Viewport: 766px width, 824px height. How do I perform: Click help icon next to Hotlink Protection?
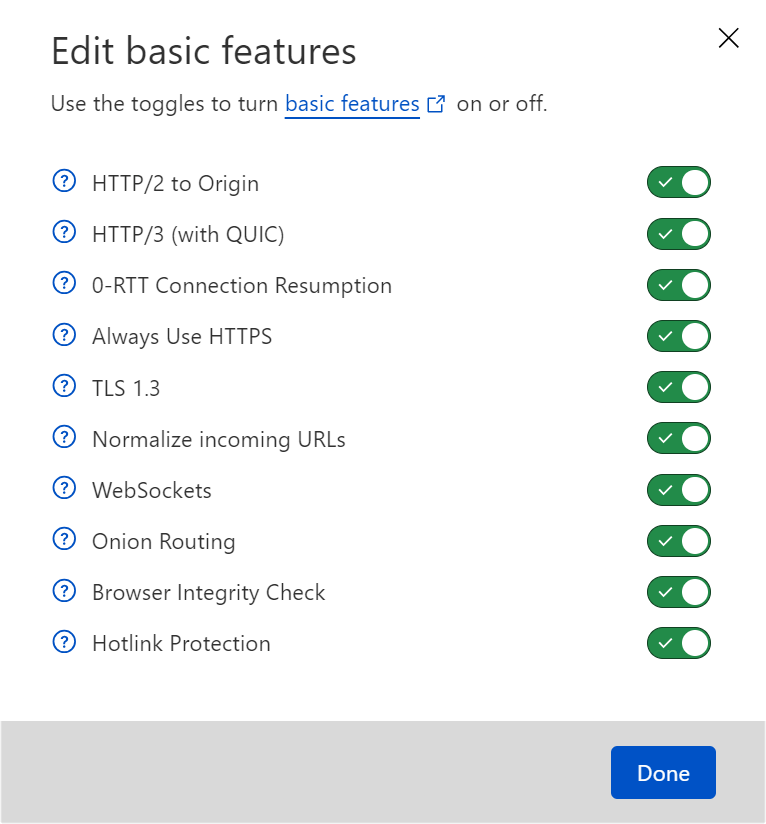click(64, 642)
